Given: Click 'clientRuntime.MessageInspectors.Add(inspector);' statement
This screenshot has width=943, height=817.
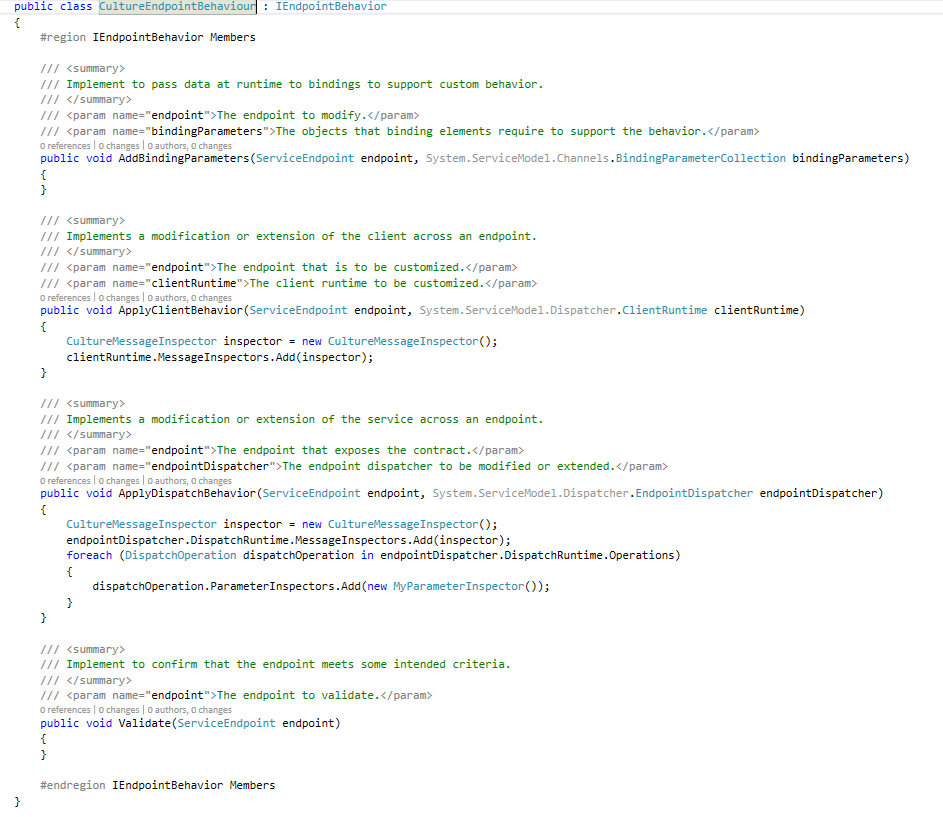Looking at the screenshot, I should pyautogui.click(x=220, y=357).
